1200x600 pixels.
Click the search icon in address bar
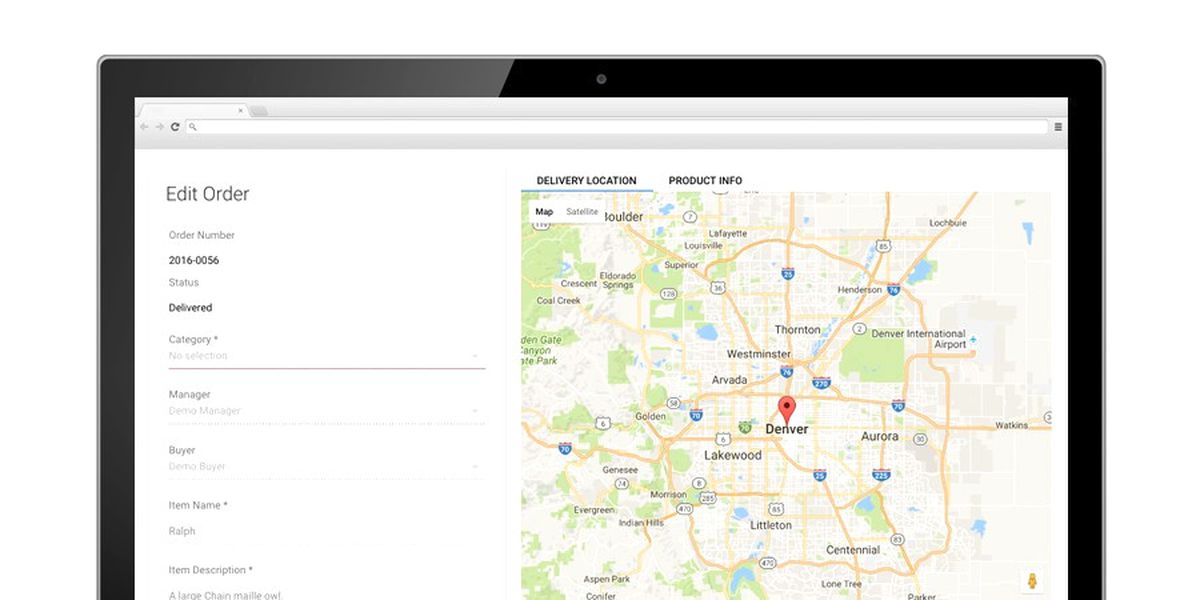click(x=193, y=127)
